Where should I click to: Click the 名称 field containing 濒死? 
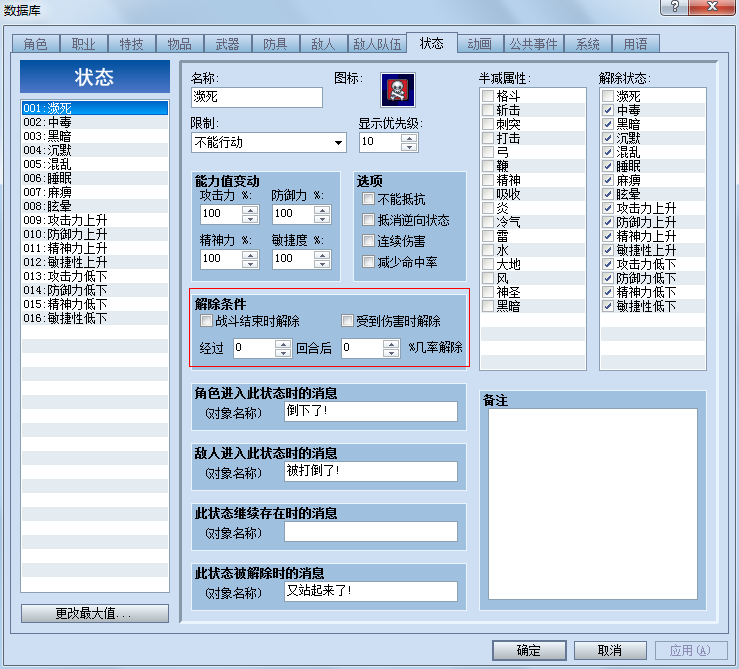tap(257, 97)
